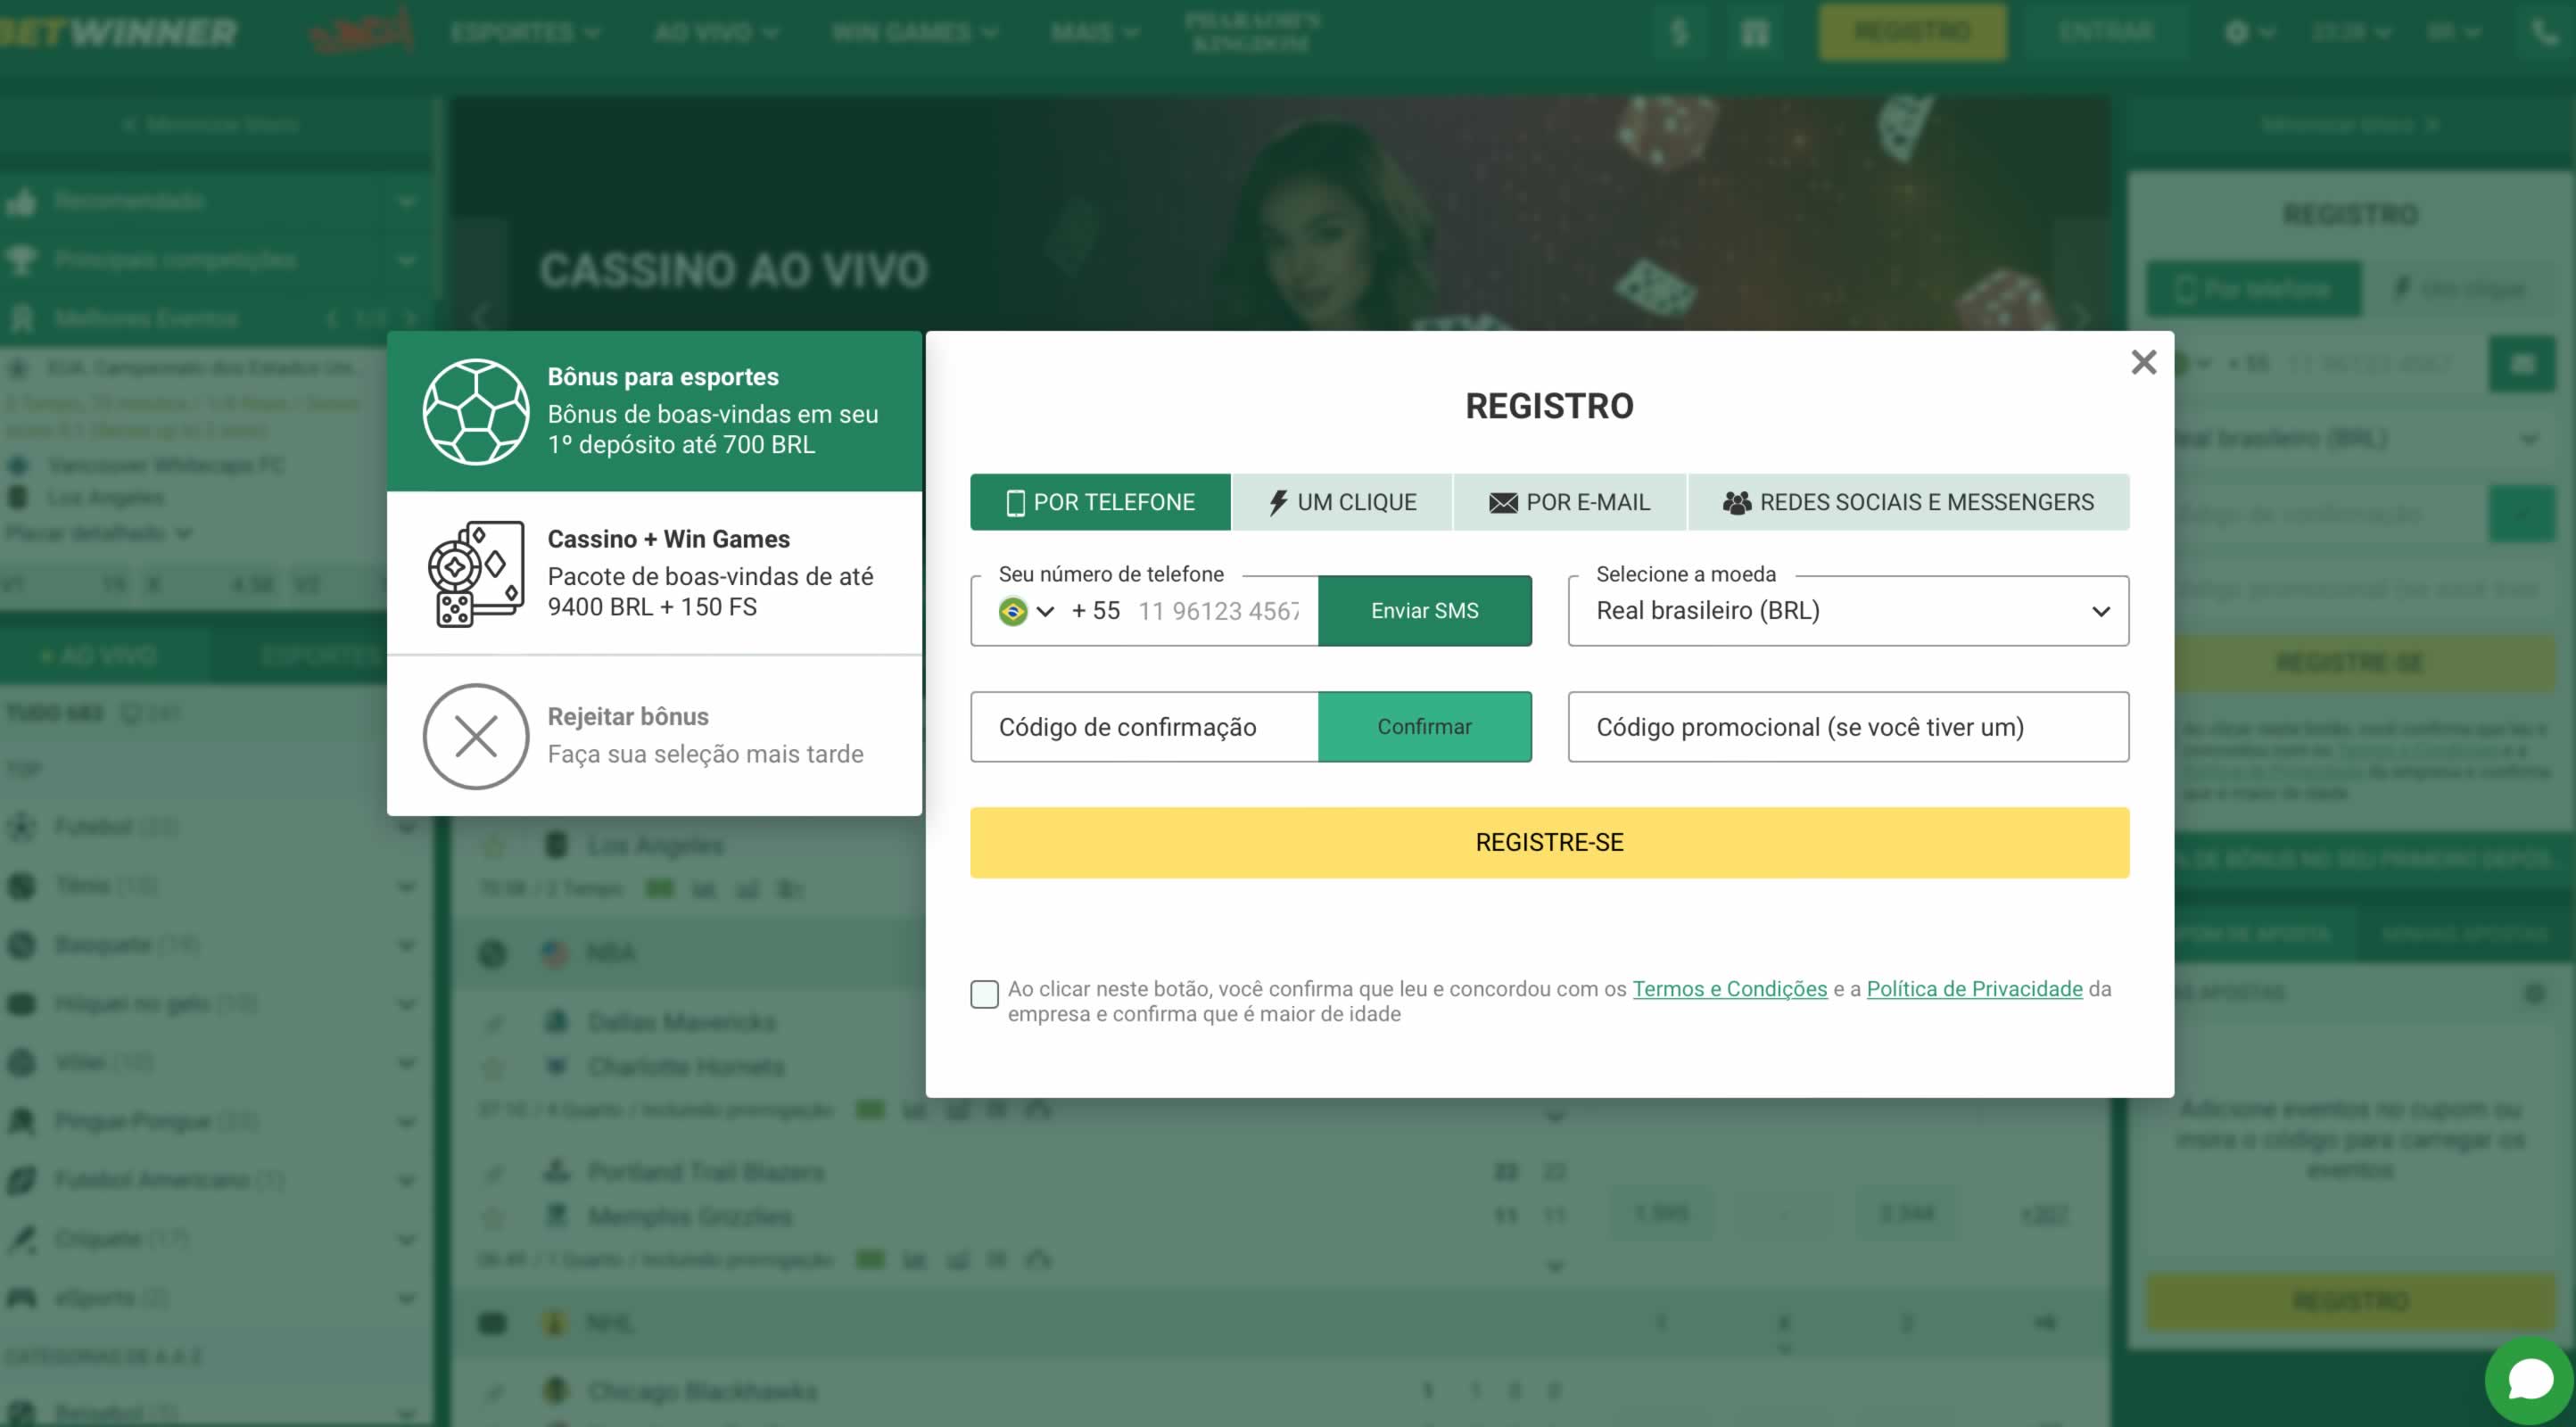Select Bônus para esportes soccer ball icon
The height and width of the screenshot is (1427, 2576).
point(476,412)
